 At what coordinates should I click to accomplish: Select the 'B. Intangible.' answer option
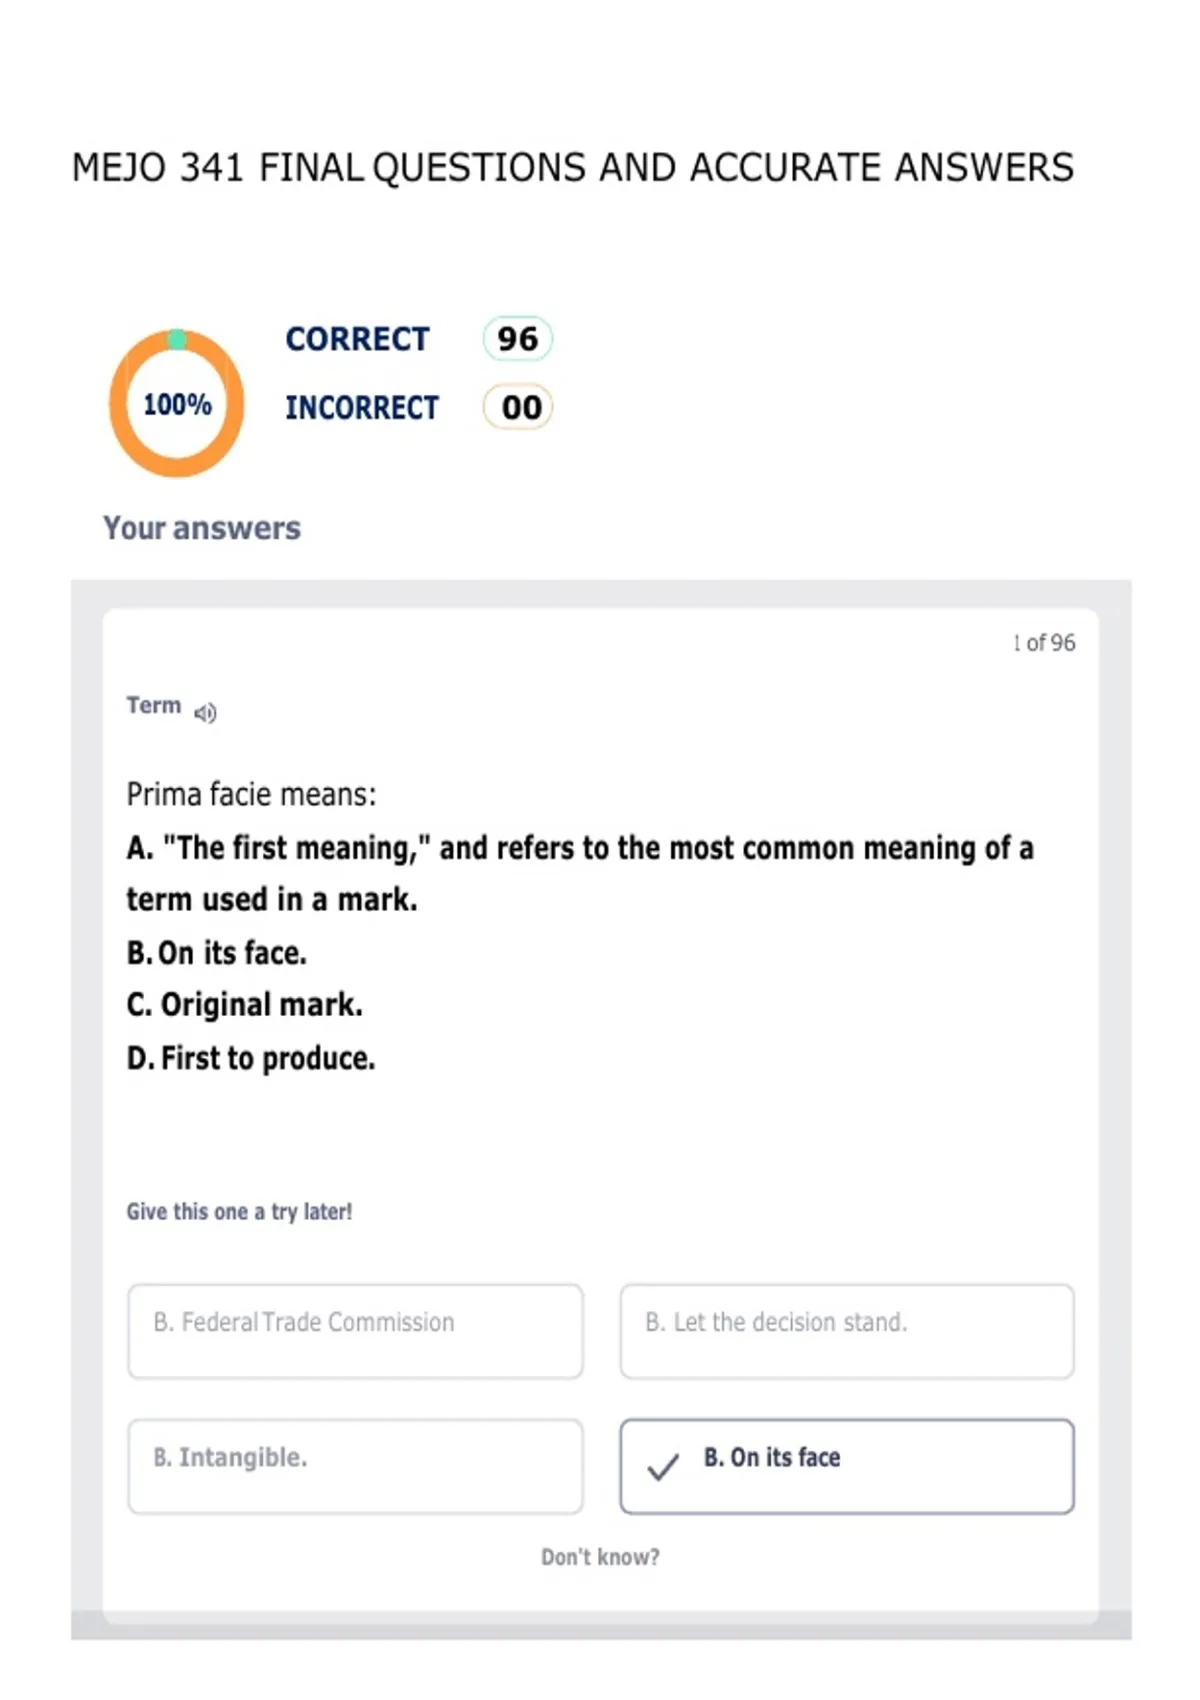click(x=355, y=1466)
